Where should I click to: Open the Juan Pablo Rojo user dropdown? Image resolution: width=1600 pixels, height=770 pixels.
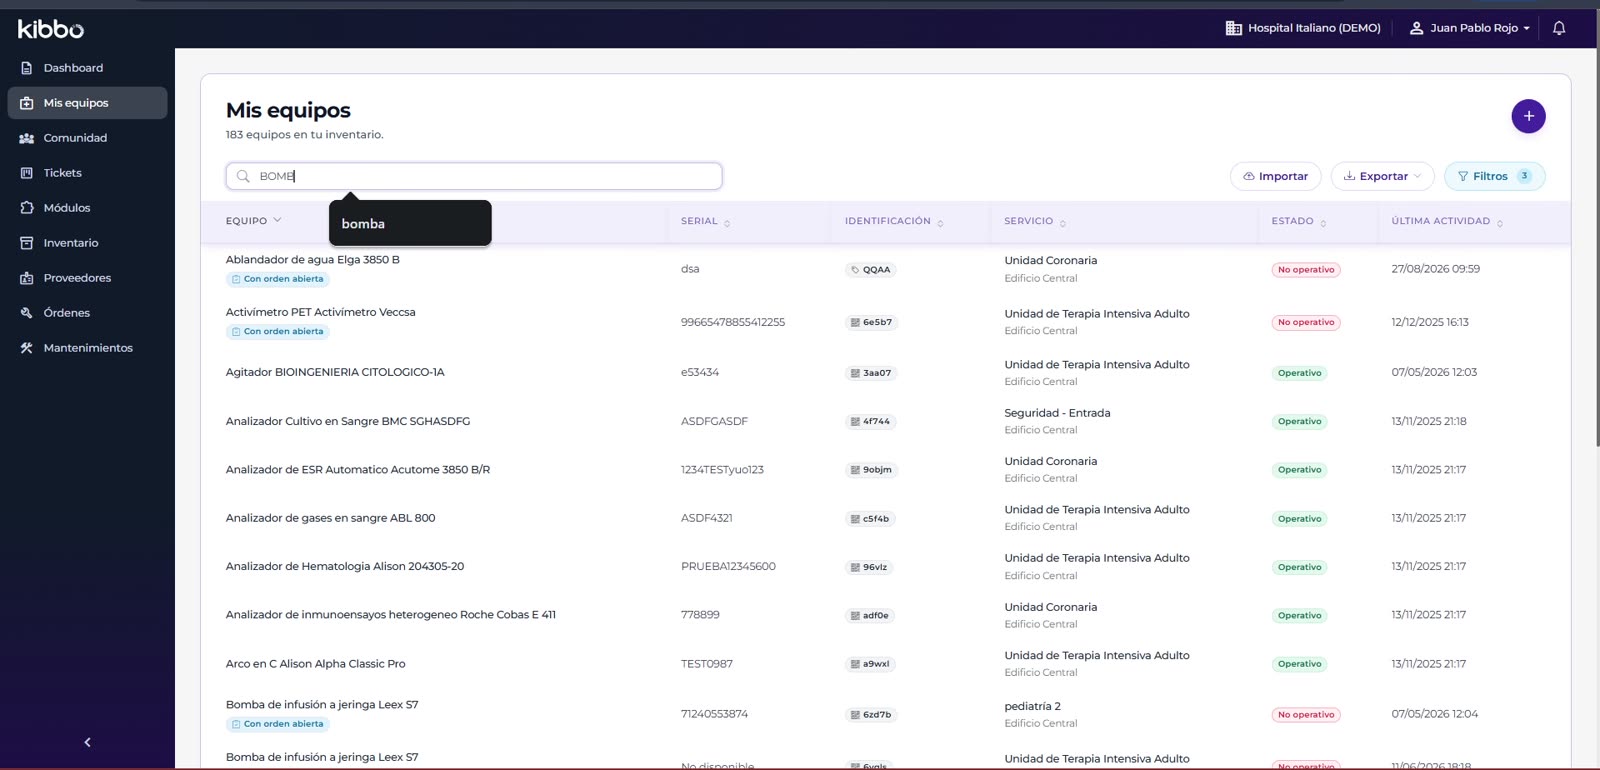(1469, 28)
